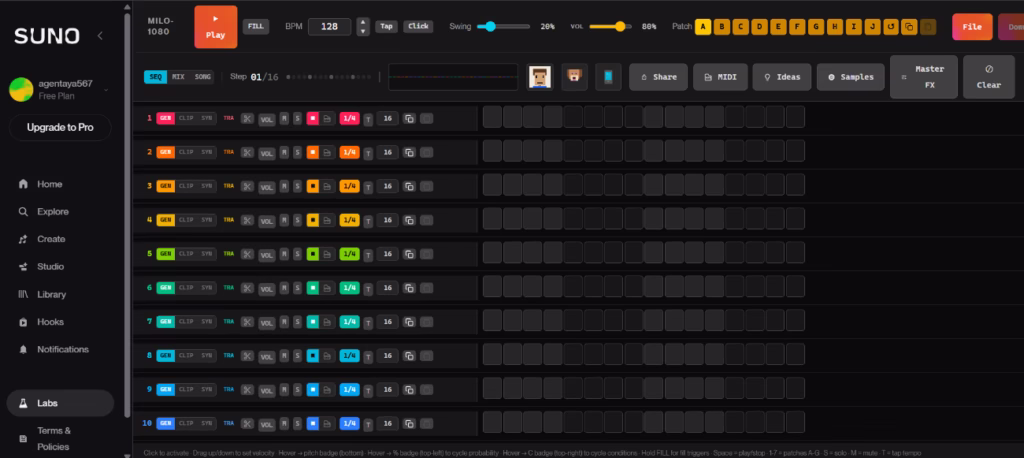Clear the pattern with Clear button
This screenshot has height=458, width=1024.
989,77
